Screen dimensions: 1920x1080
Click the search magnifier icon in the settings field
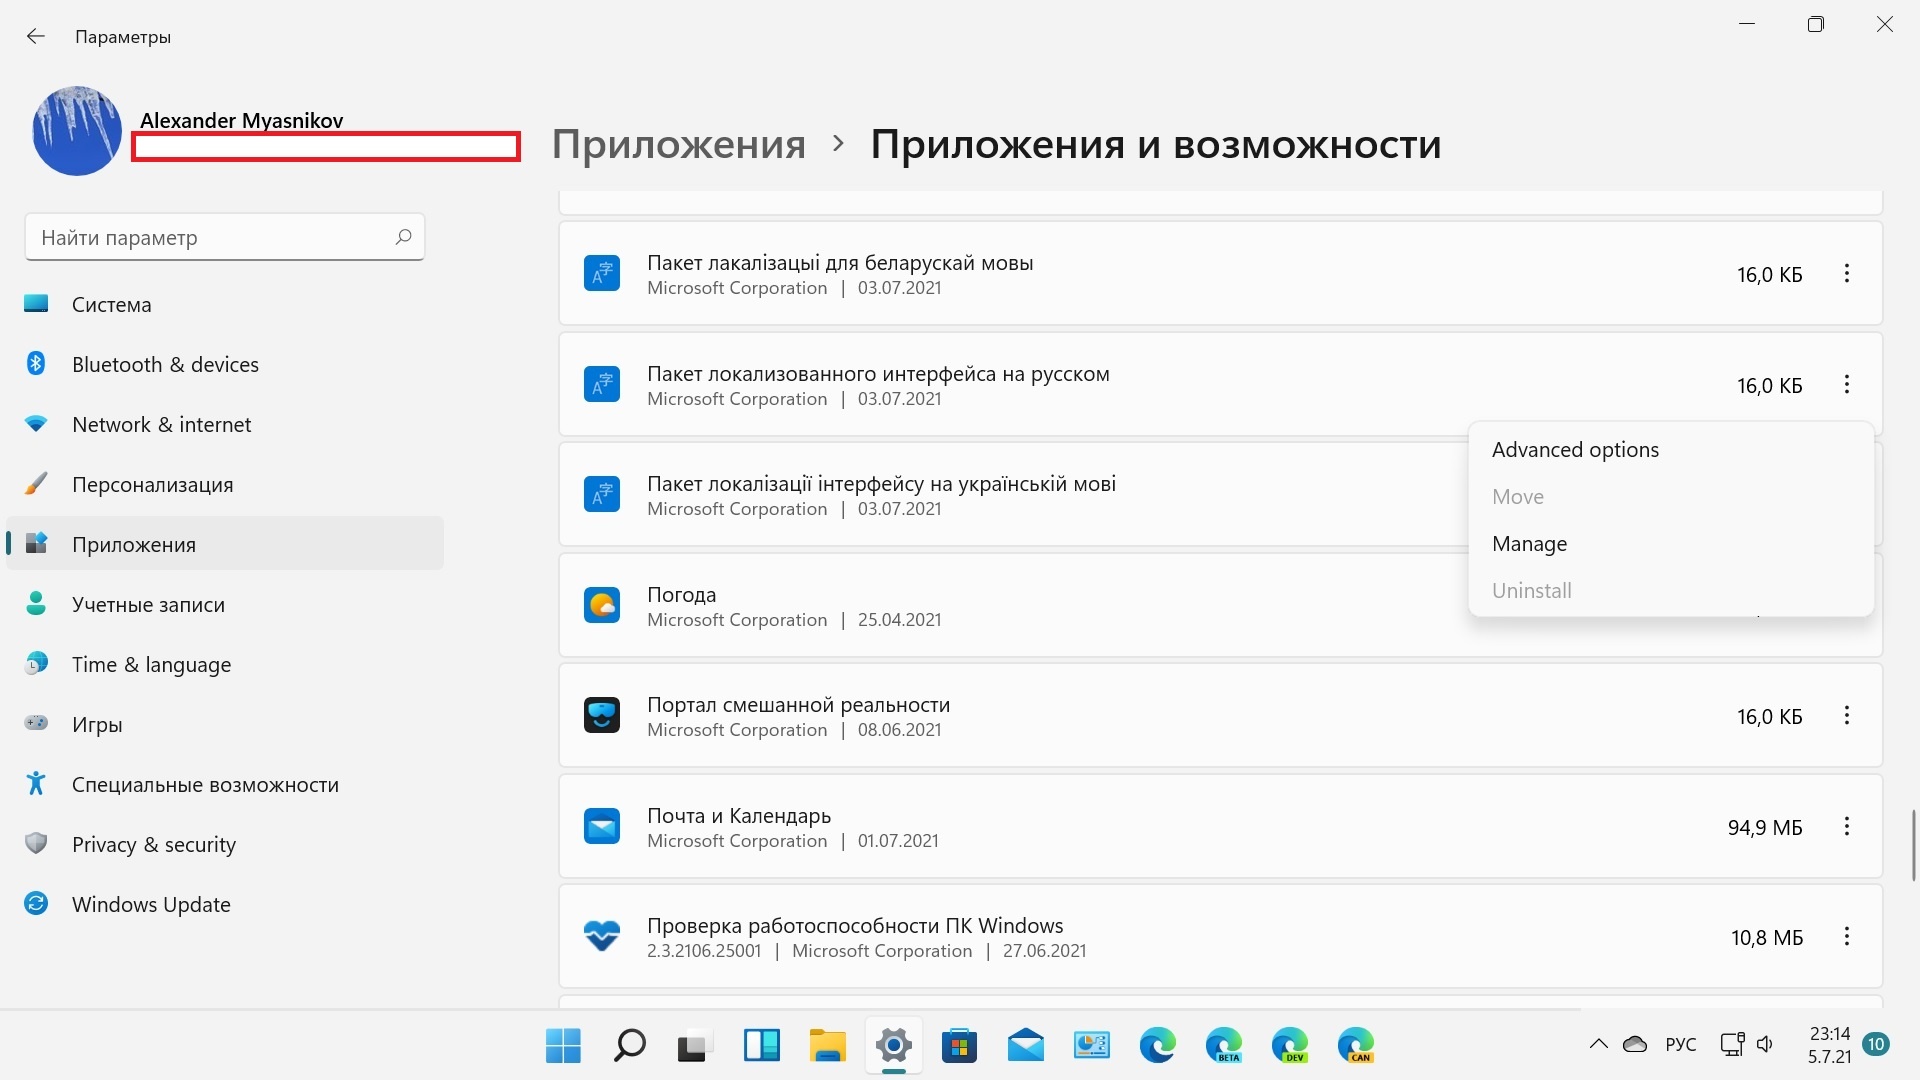coord(403,237)
